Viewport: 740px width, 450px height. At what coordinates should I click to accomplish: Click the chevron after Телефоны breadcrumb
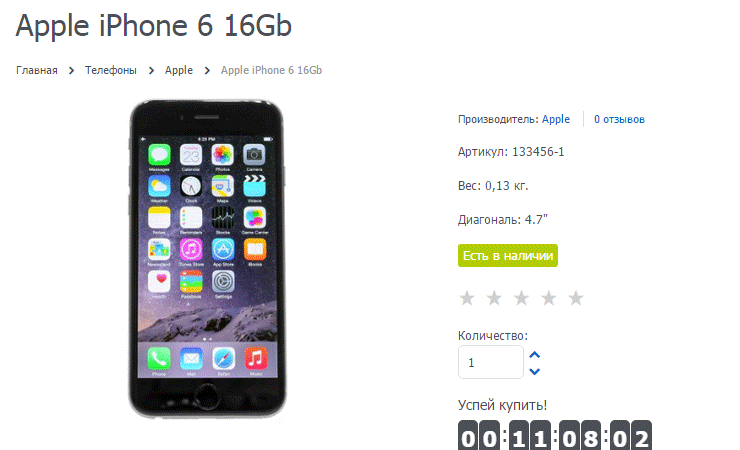click(151, 71)
